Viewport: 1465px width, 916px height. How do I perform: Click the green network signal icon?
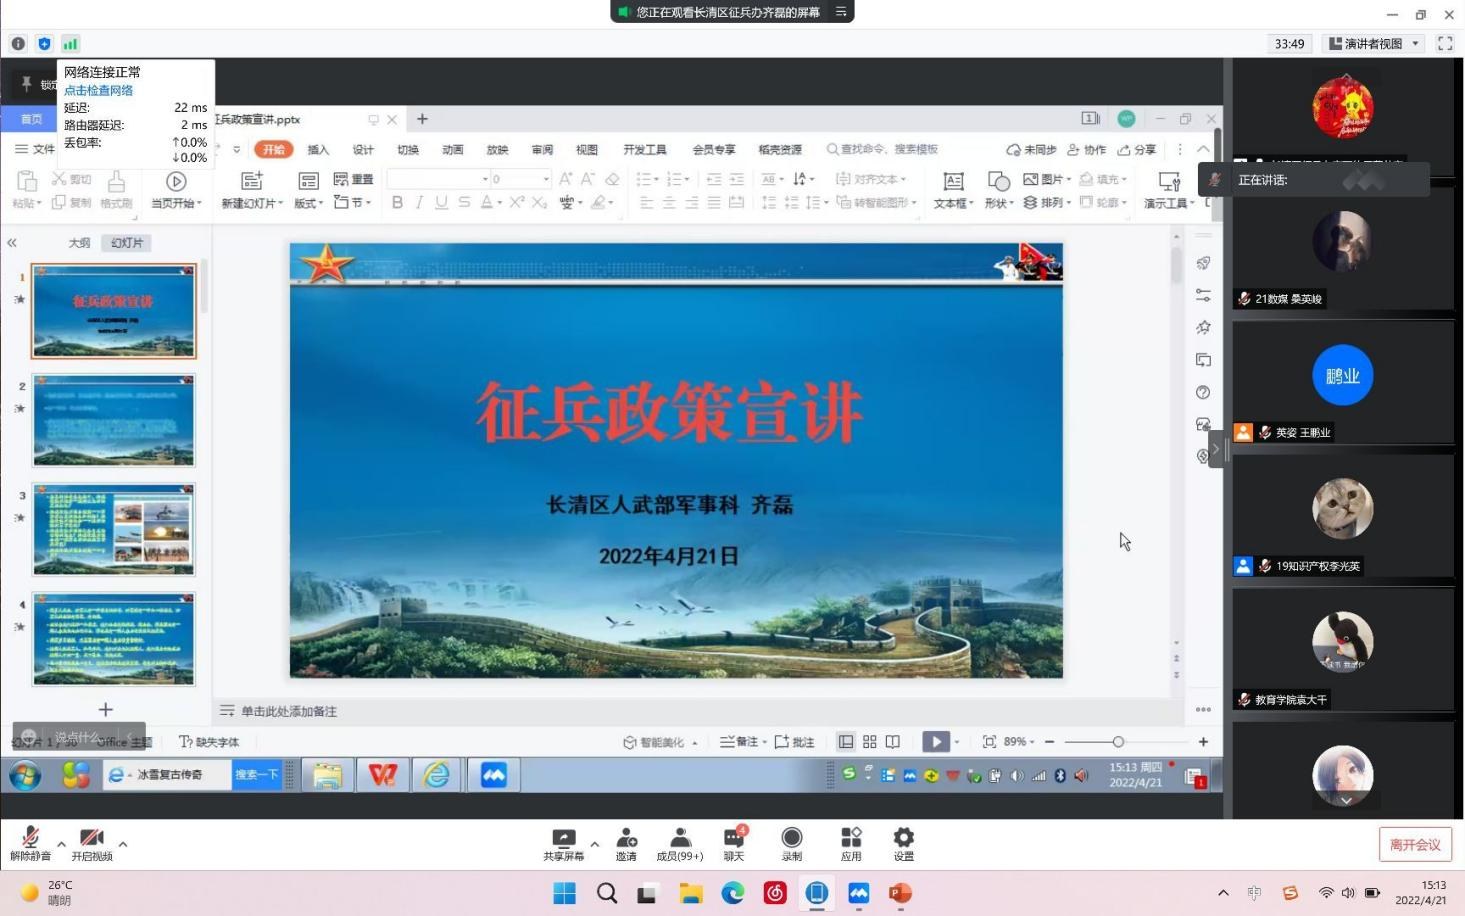pos(70,44)
